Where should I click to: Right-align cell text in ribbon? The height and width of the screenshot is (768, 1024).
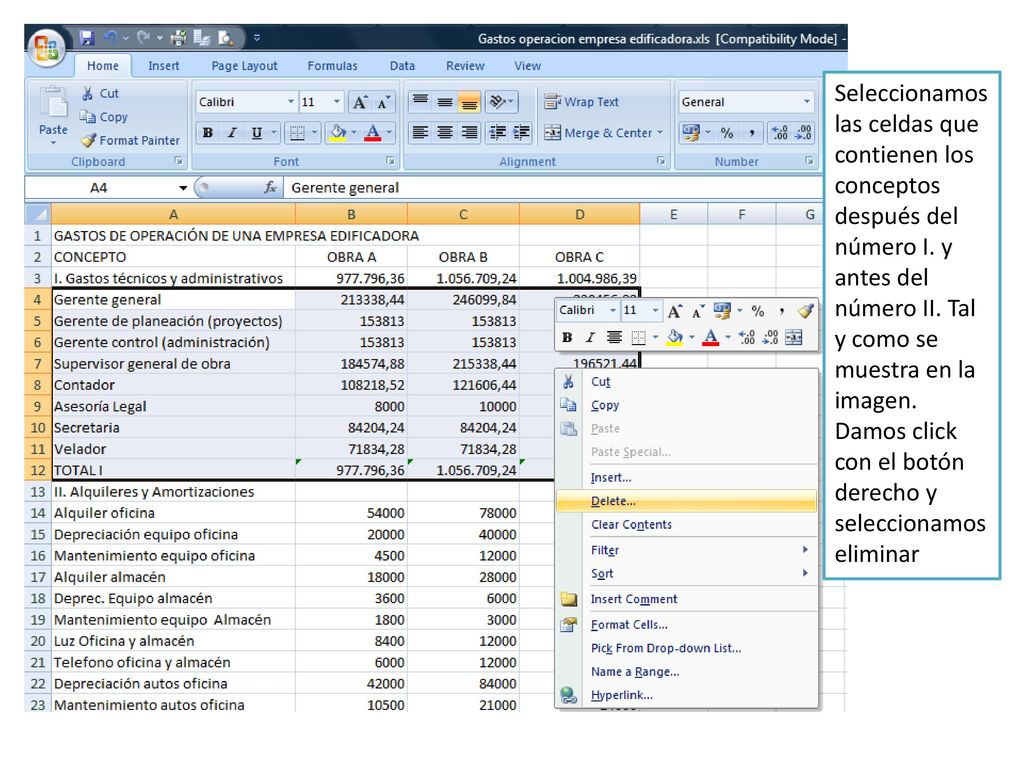coord(469,133)
